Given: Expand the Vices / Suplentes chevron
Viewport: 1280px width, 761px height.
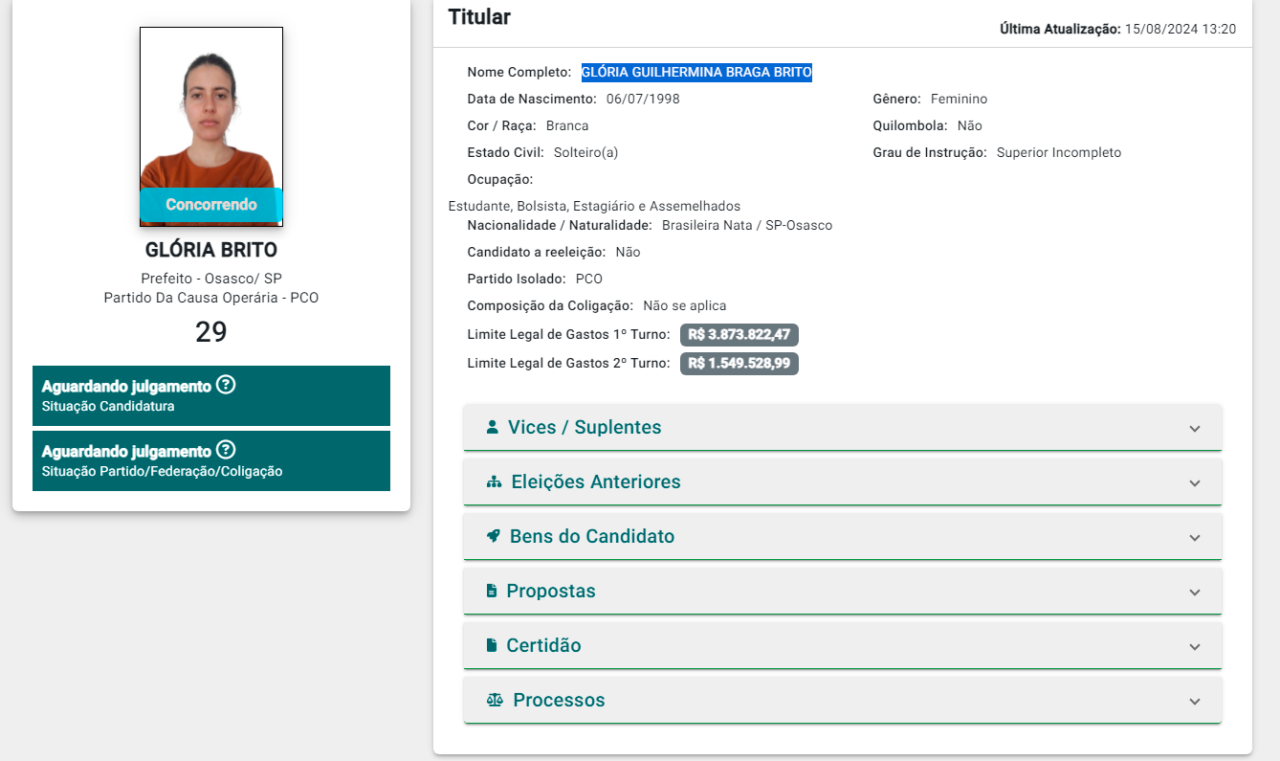Looking at the screenshot, I should click(1194, 428).
